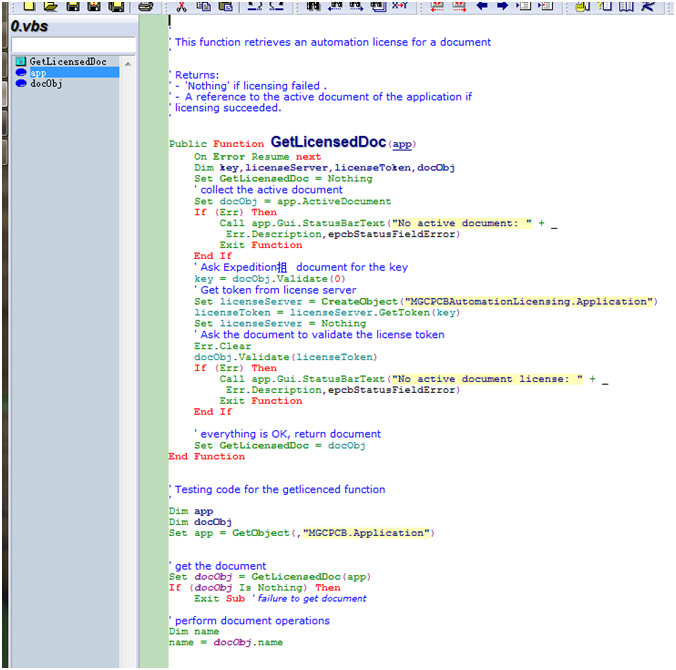The image size is (676, 670).
Task: Select the app item in symbol list
Action: click(67, 72)
